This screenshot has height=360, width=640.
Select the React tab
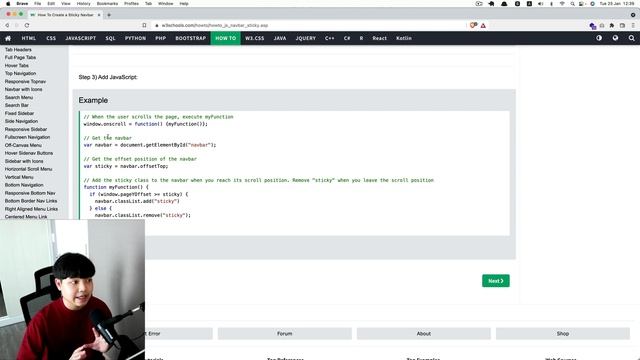click(379, 38)
